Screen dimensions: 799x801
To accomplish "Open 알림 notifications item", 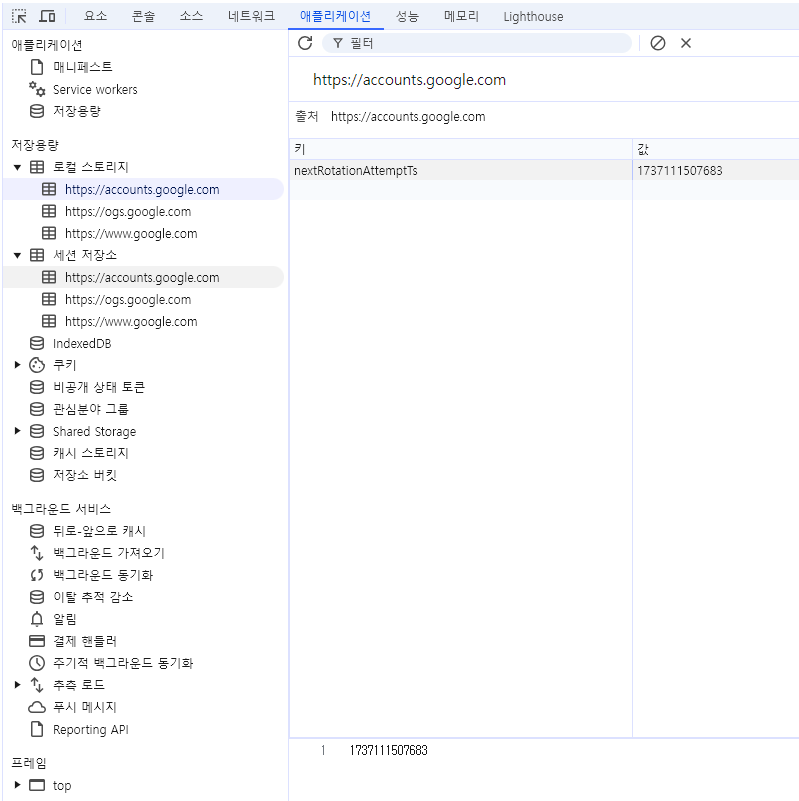I will (64, 619).
